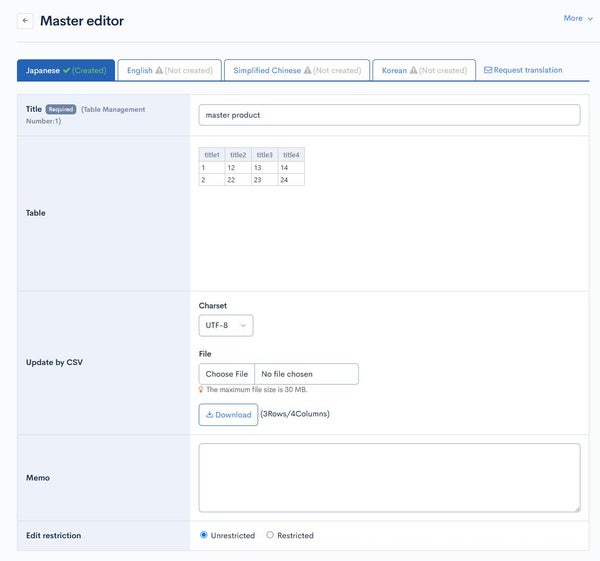Click the green checkmark on Japanese tab

coord(66,70)
